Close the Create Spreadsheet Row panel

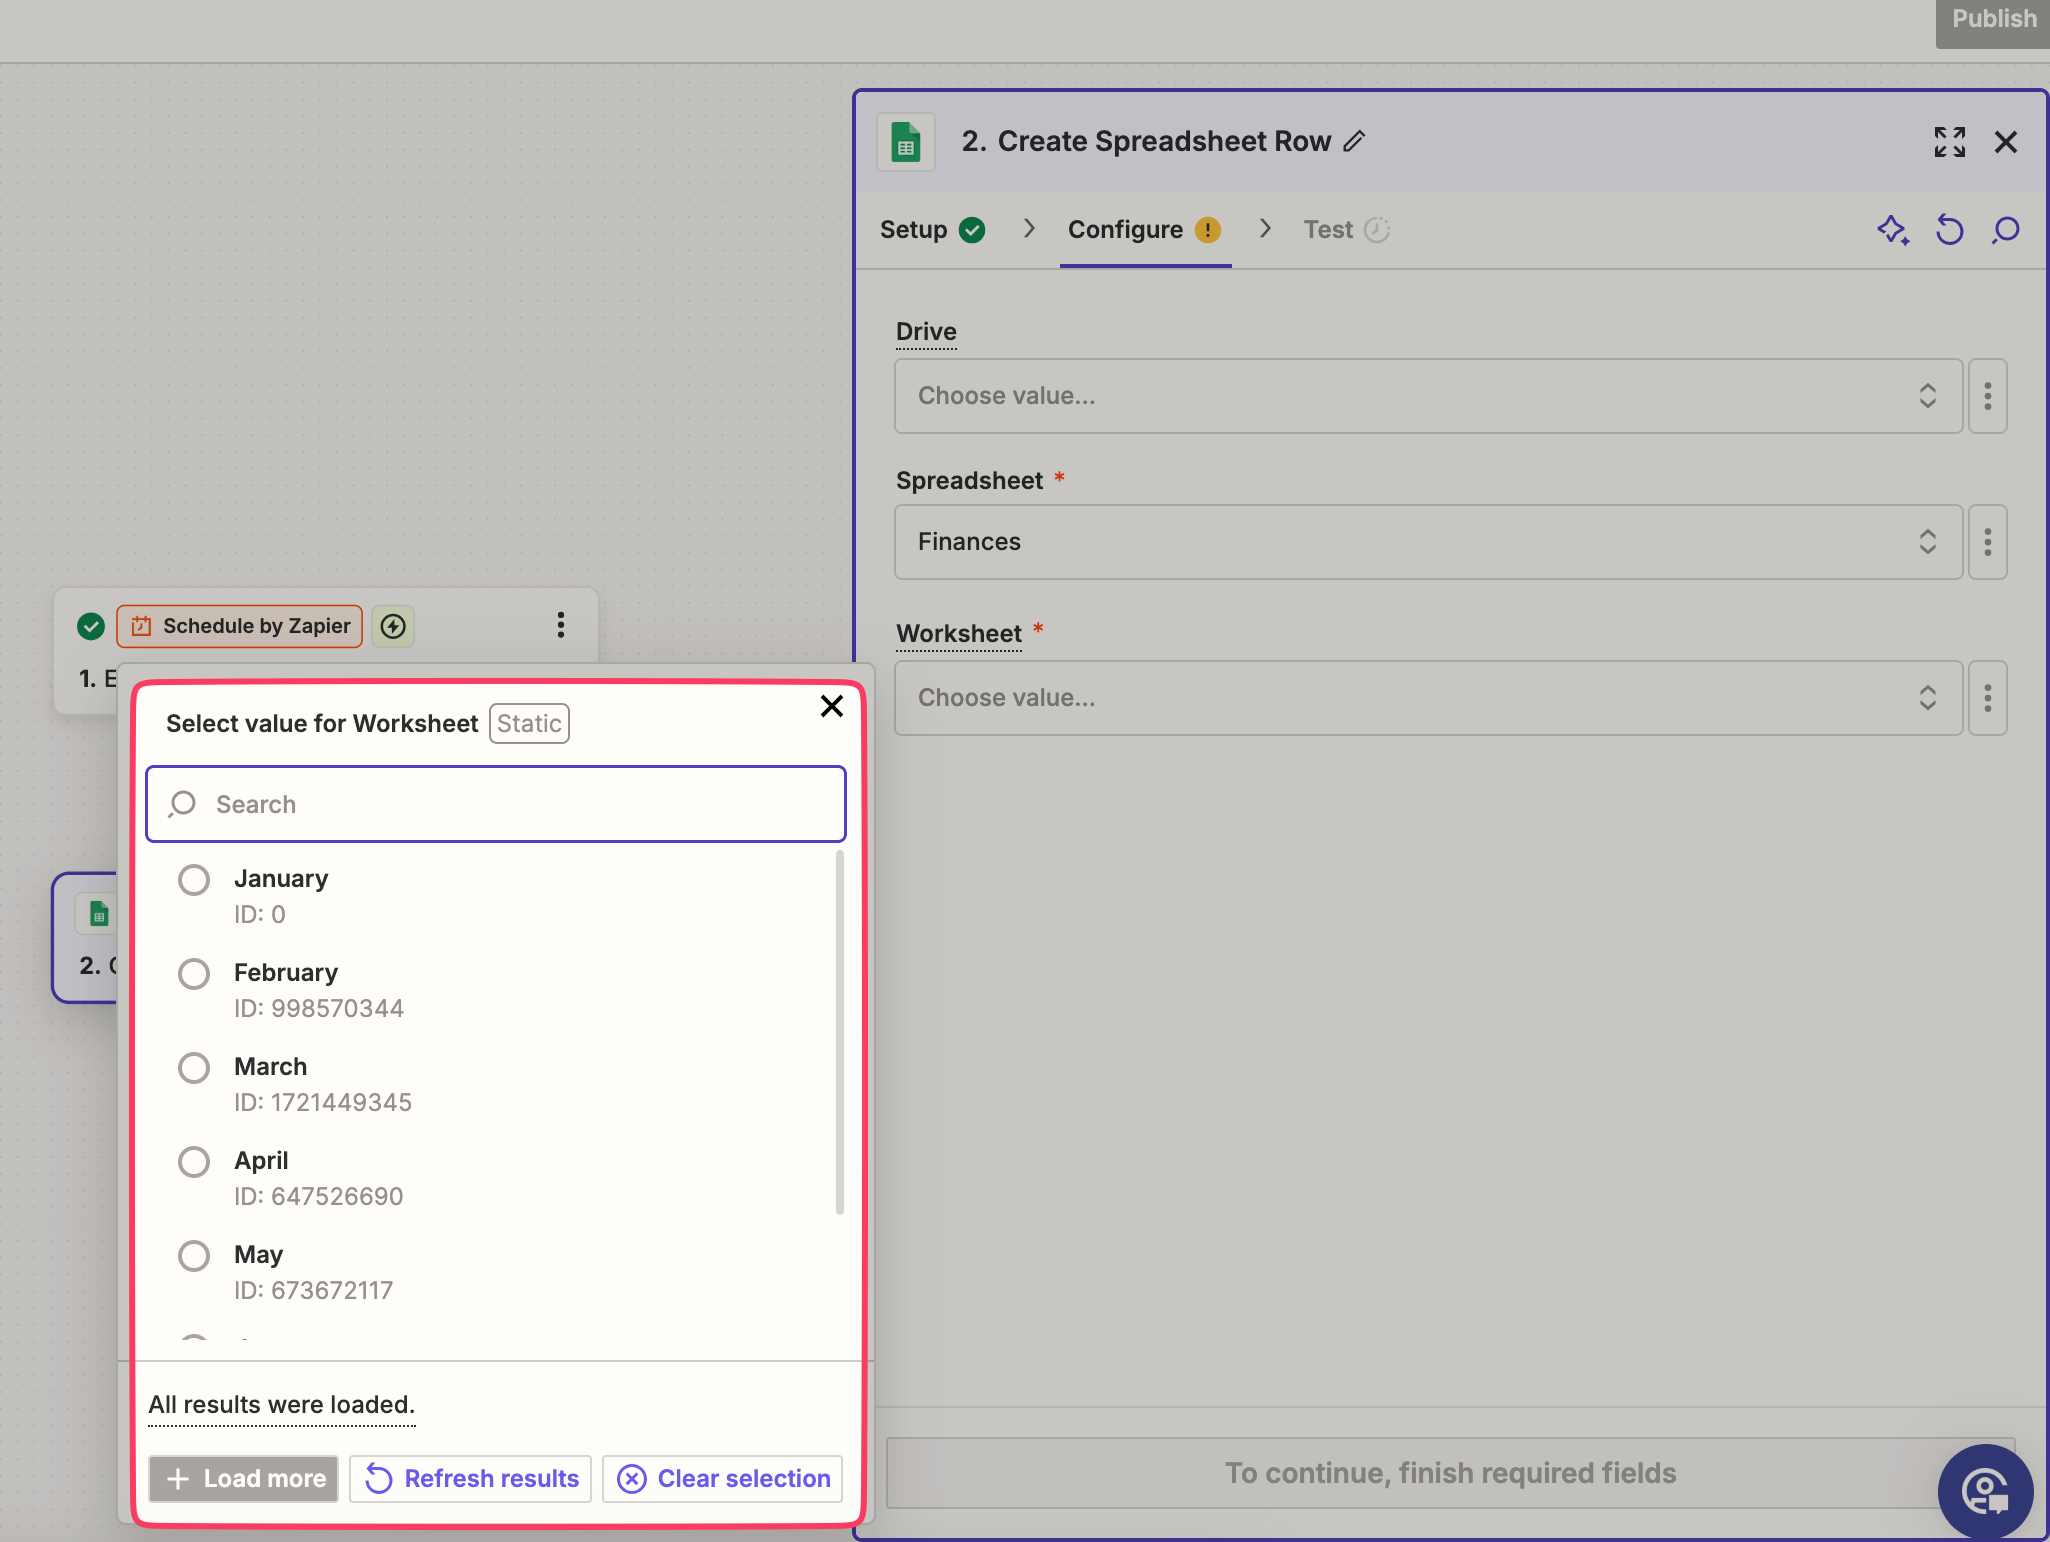point(2005,142)
